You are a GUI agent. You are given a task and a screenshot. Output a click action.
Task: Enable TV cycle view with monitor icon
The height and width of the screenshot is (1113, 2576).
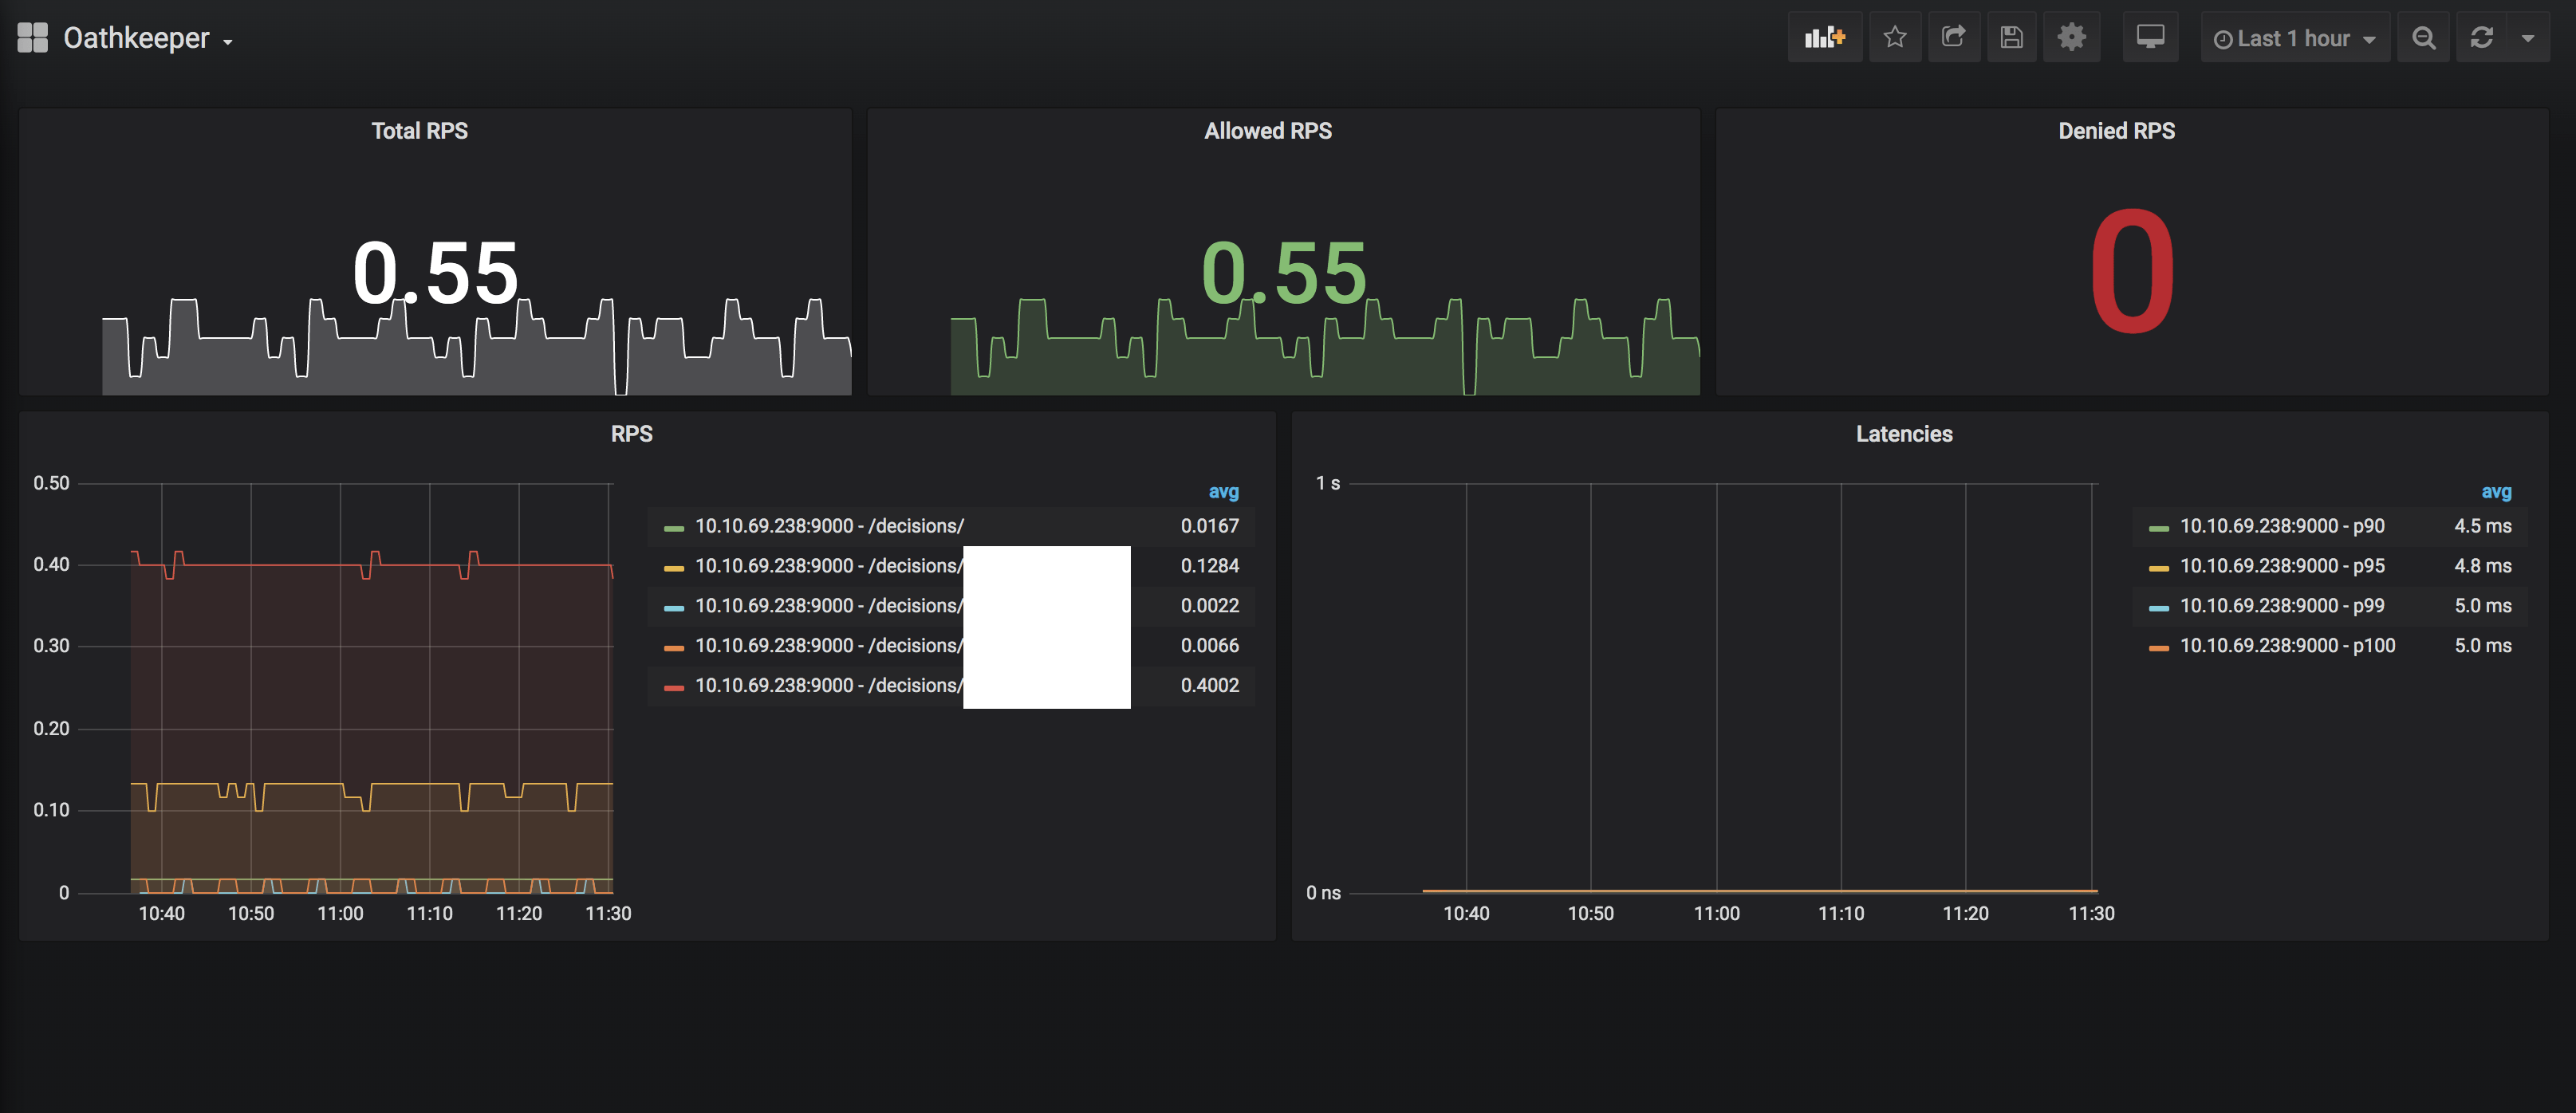(2150, 37)
